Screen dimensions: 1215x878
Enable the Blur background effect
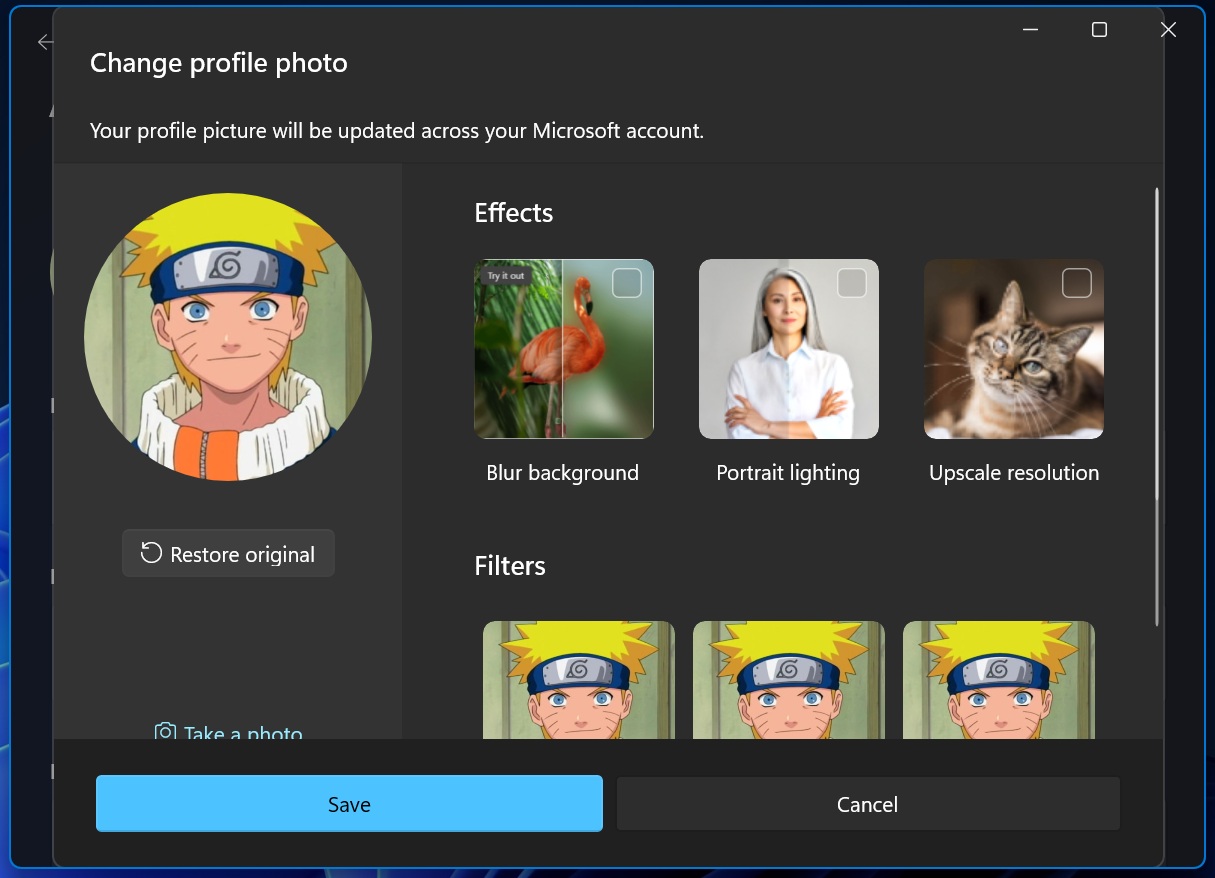point(627,283)
